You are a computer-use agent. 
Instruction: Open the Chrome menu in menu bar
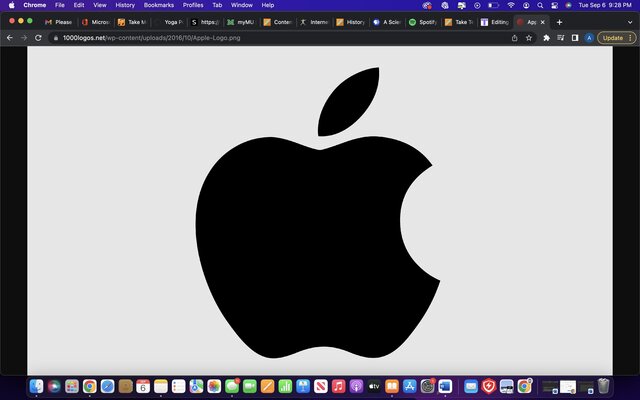35,5
